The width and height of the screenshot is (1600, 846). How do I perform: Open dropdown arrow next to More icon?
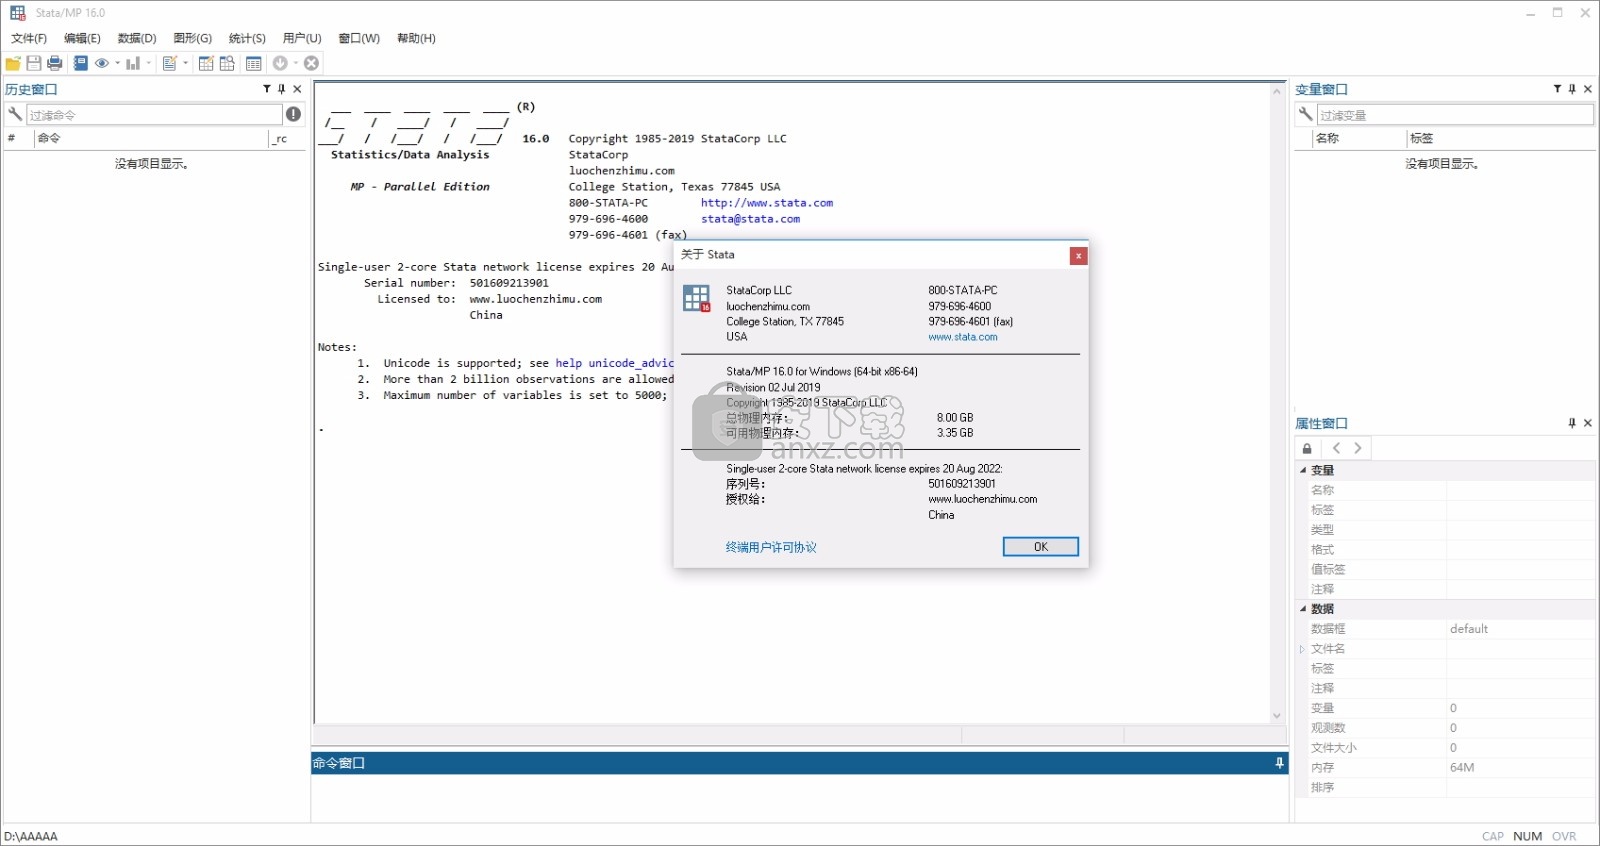[x=295, y=63]
